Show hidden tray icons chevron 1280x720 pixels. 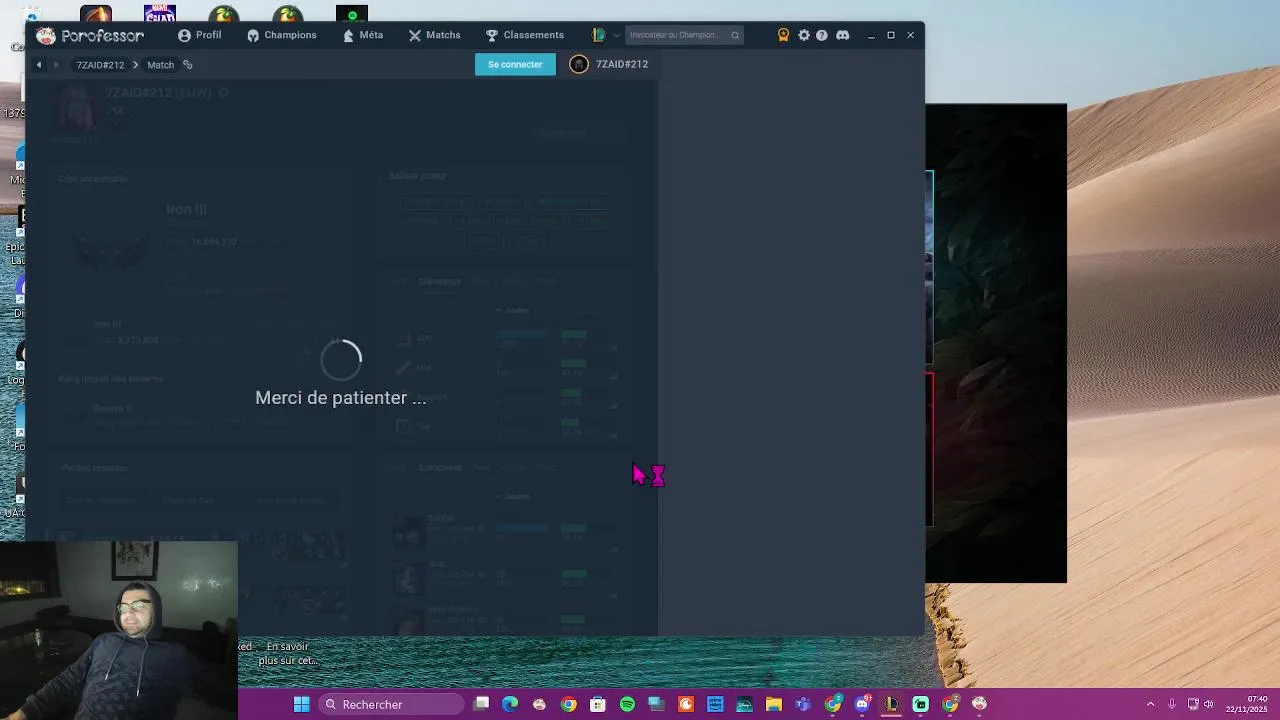pyautogui.click(x=1150, y=704)
